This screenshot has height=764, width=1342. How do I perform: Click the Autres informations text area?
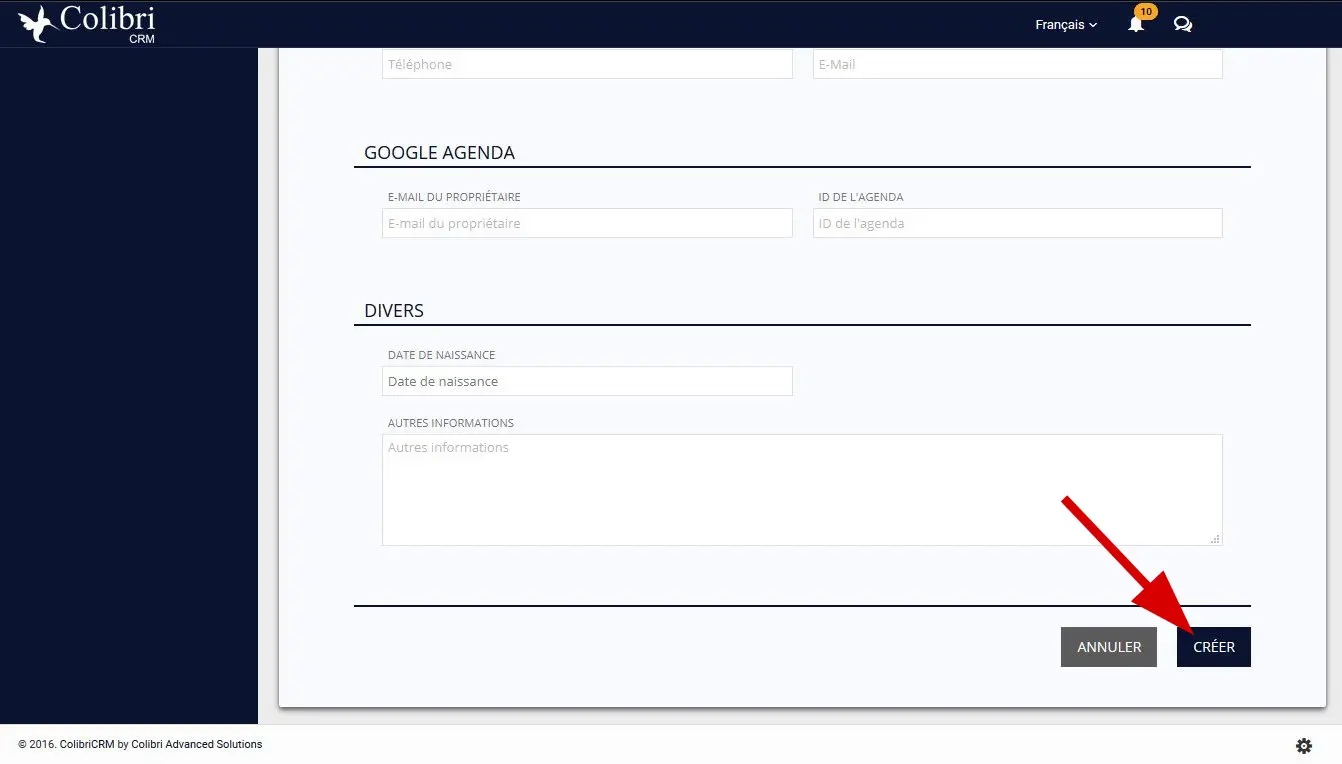802,490
